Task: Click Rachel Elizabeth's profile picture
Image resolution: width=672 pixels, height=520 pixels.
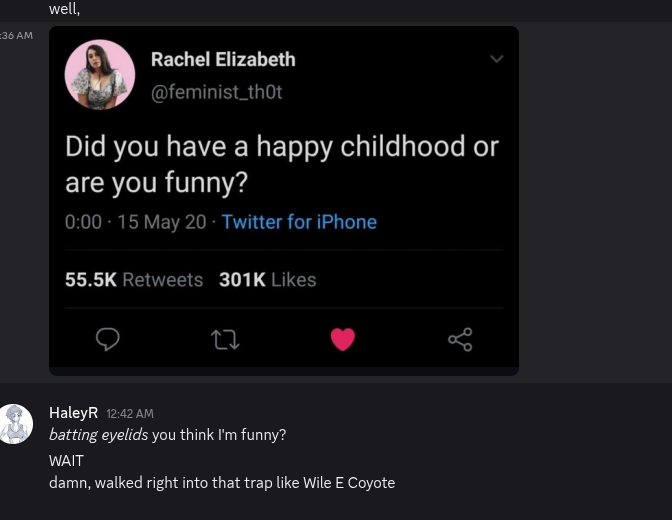Action: (100, 75)
